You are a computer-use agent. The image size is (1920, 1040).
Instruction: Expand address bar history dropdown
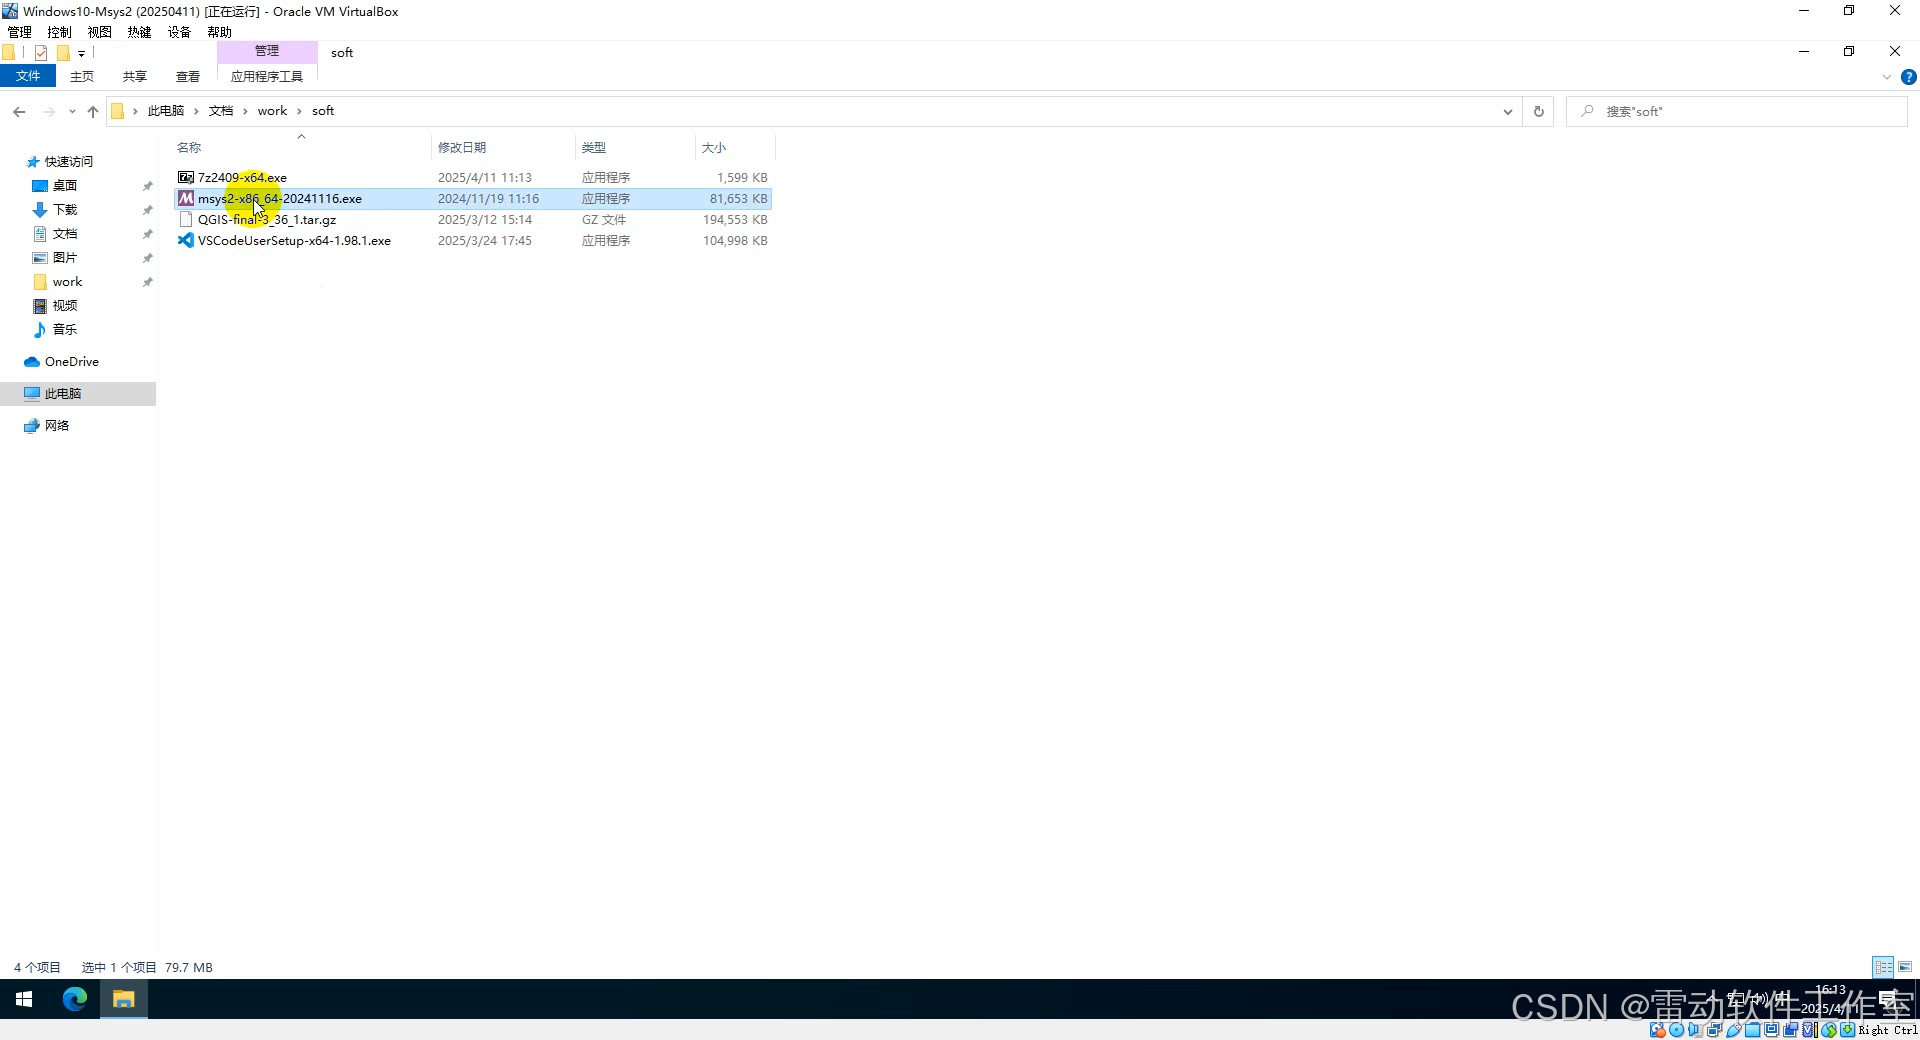tap(1508, 112)
